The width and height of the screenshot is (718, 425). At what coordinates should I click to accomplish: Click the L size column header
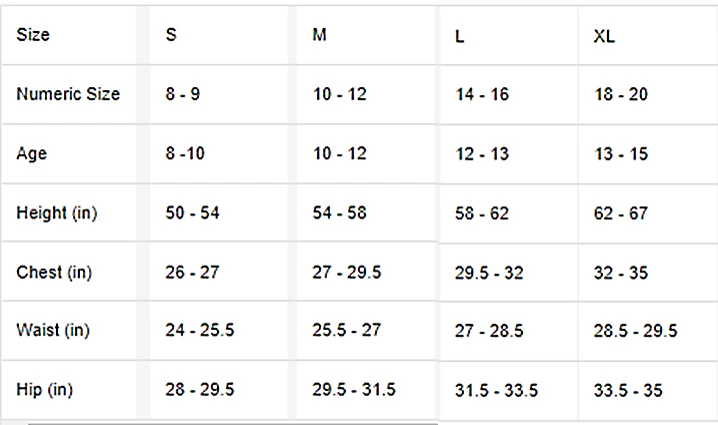459,36
